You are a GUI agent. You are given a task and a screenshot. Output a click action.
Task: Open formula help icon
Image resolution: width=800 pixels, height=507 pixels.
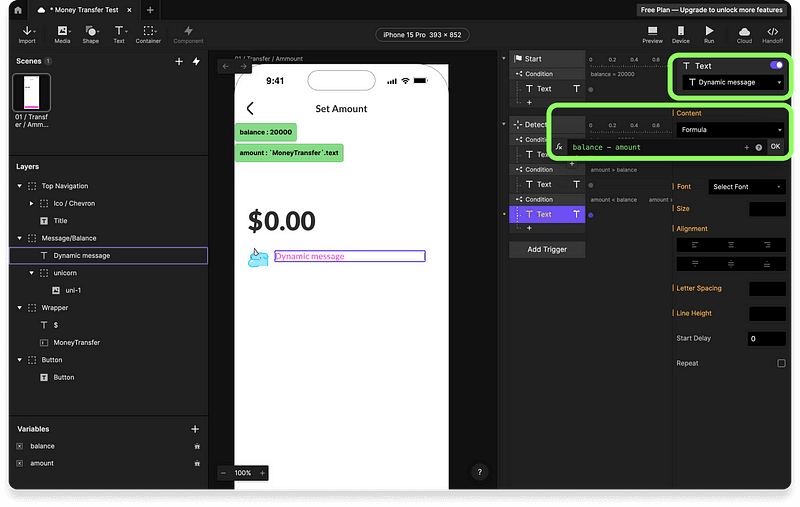point(759,147)
